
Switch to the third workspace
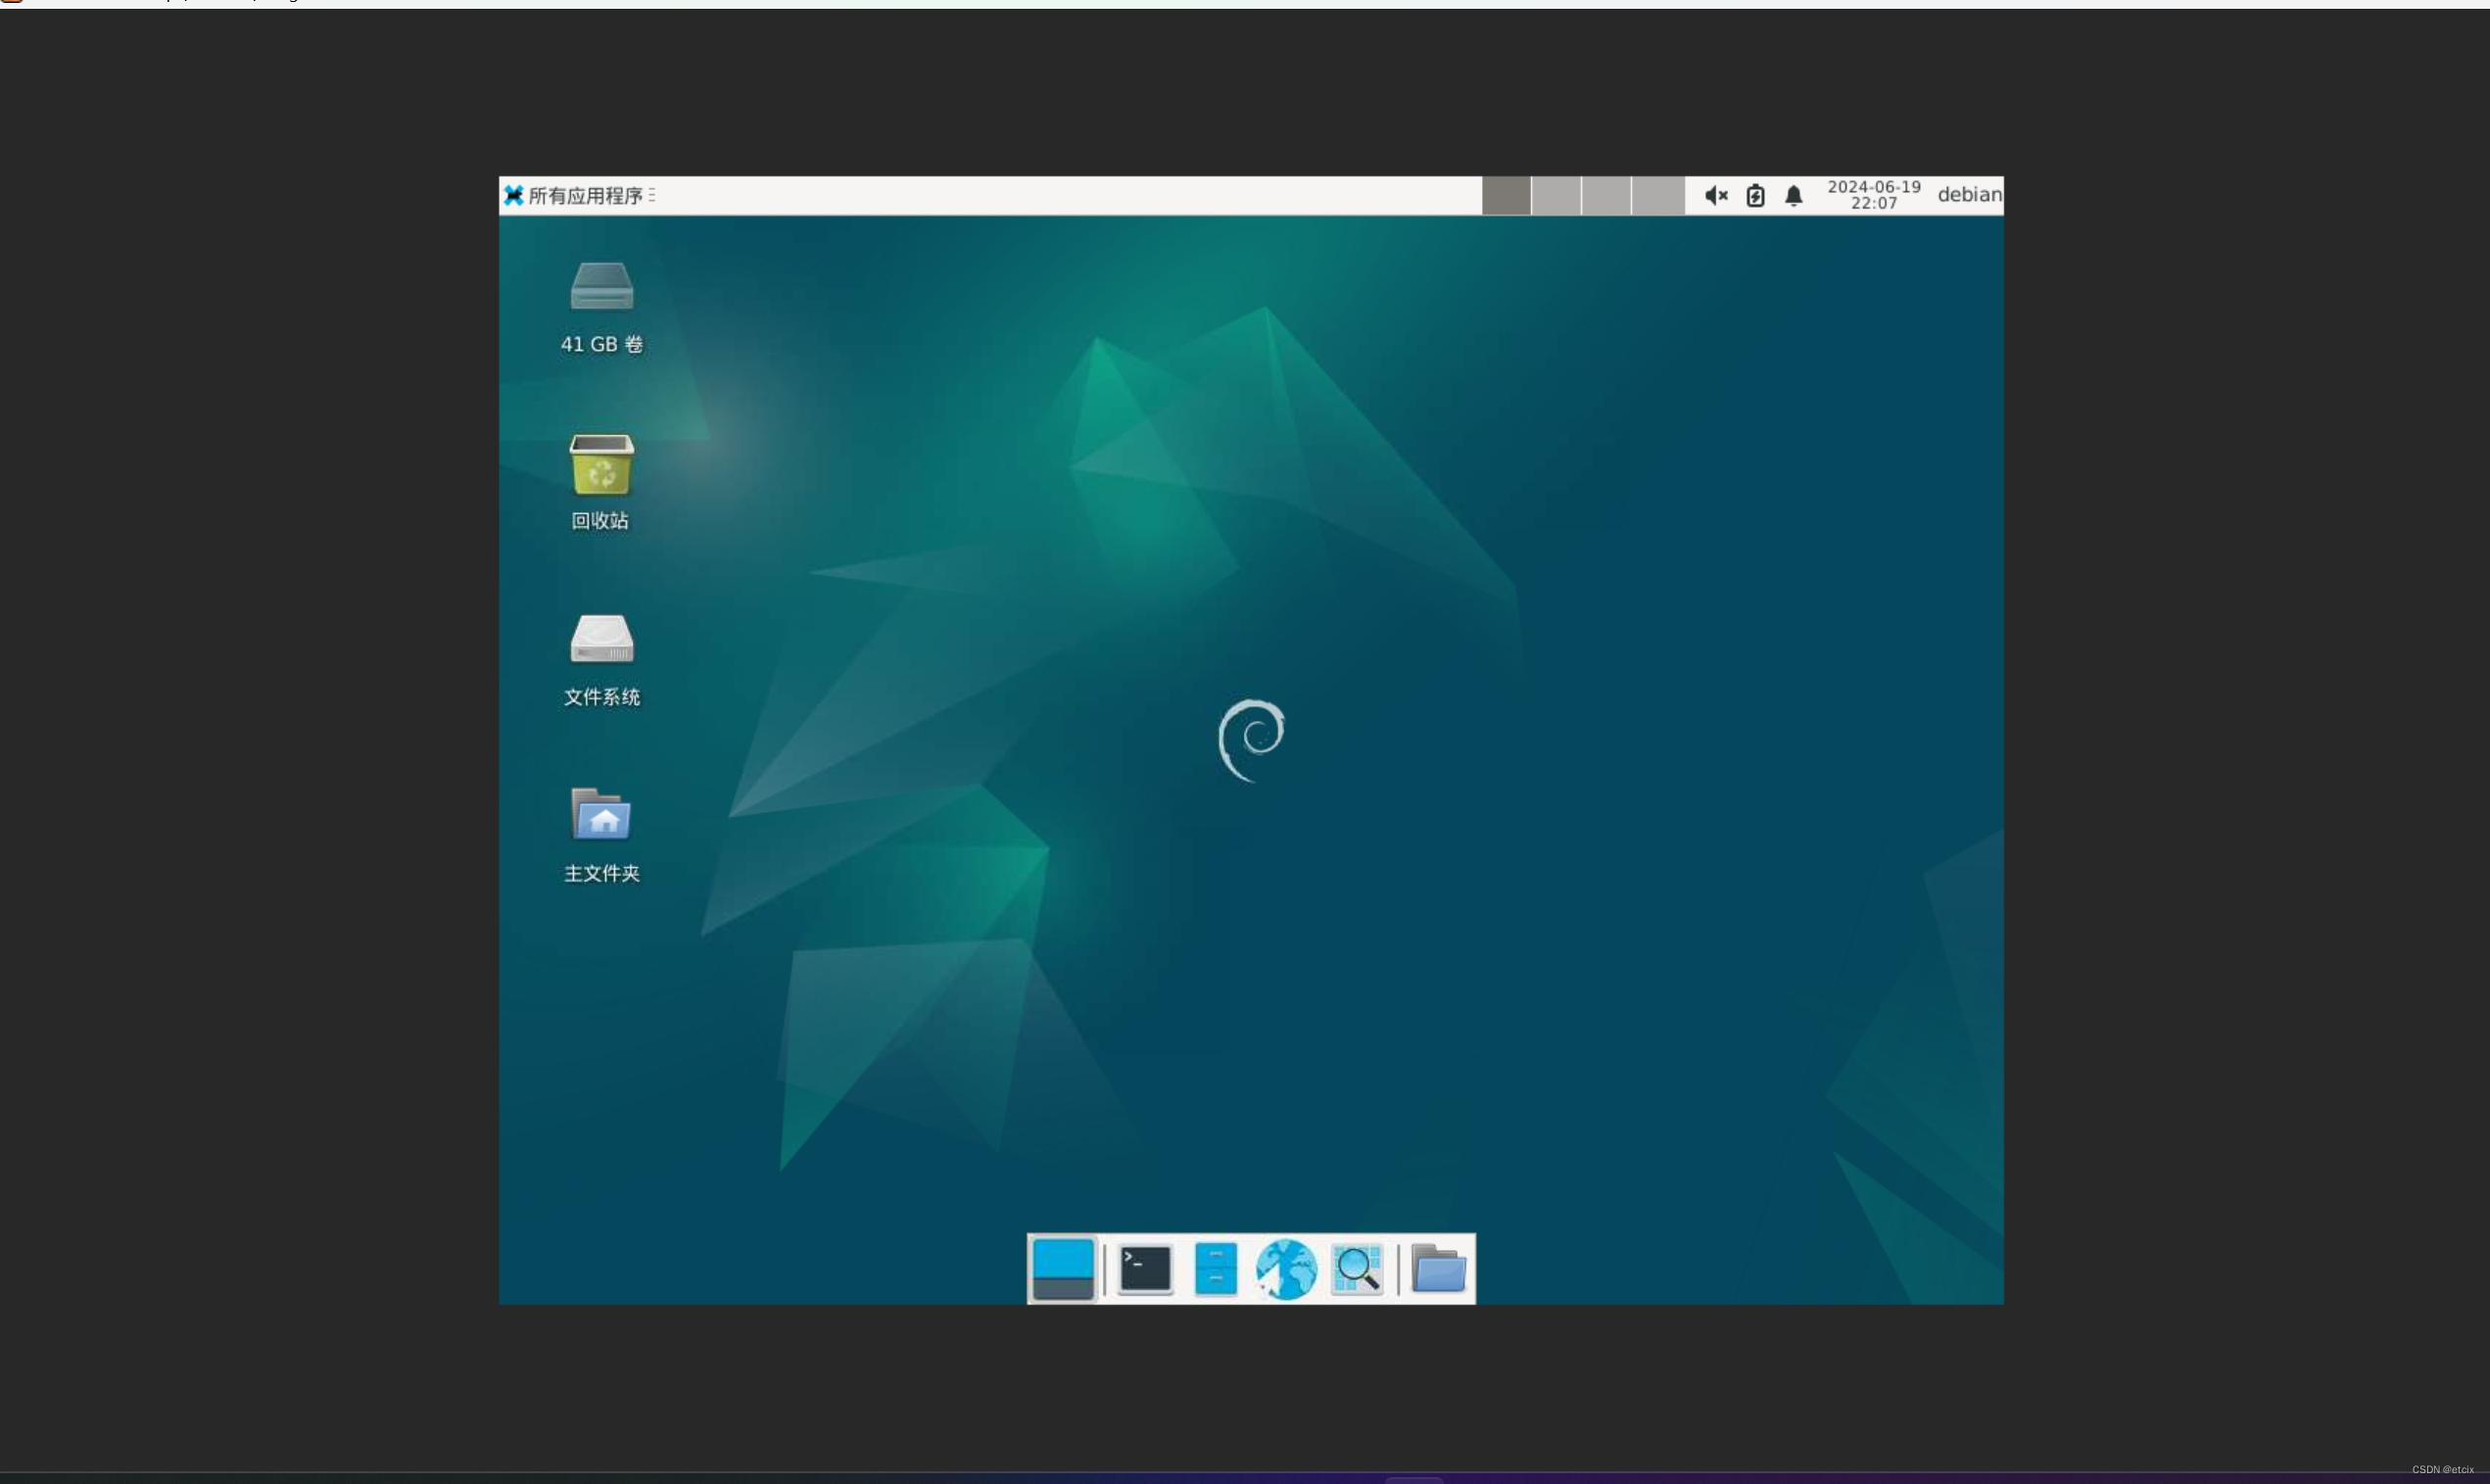(1607, 195)
